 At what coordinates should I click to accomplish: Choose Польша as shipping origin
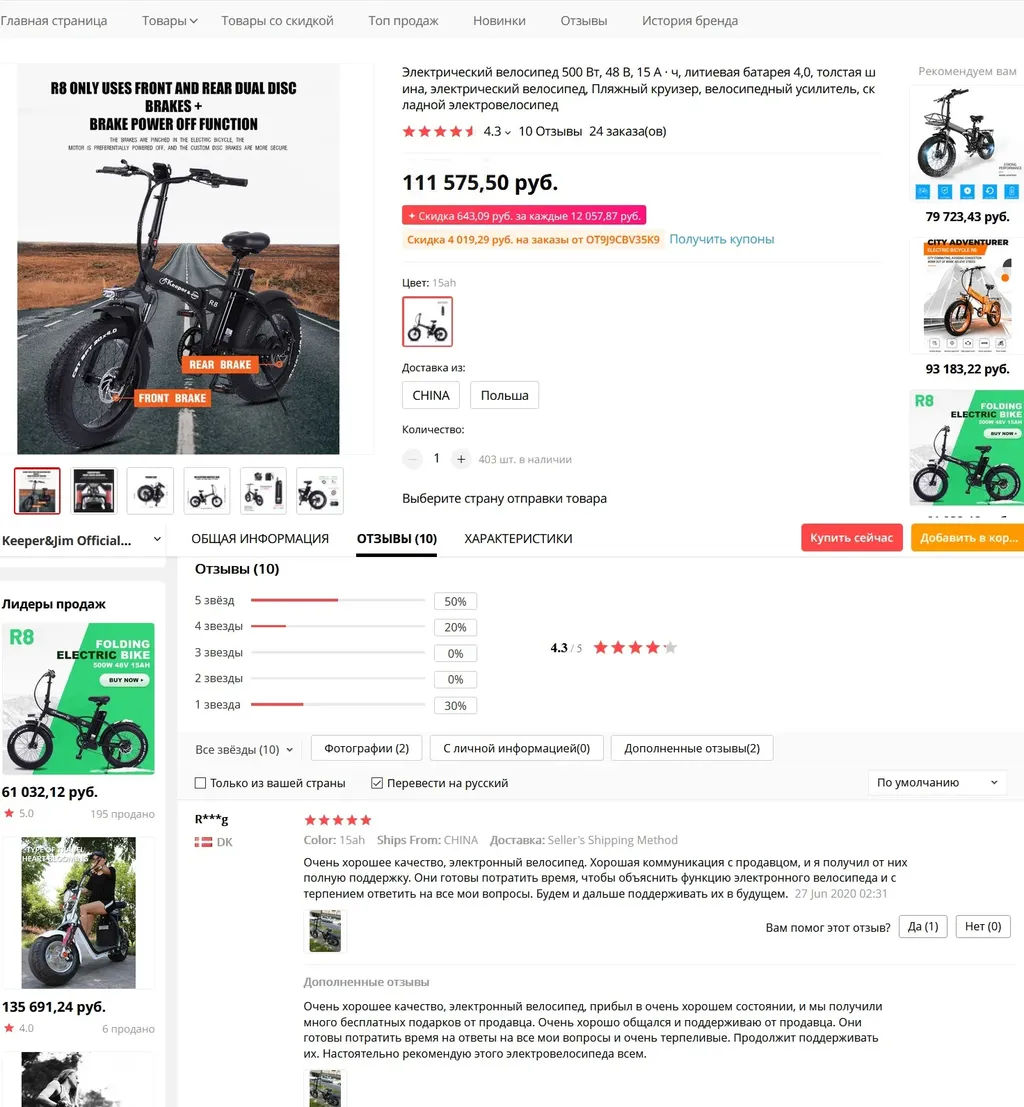tap(504, 395)
